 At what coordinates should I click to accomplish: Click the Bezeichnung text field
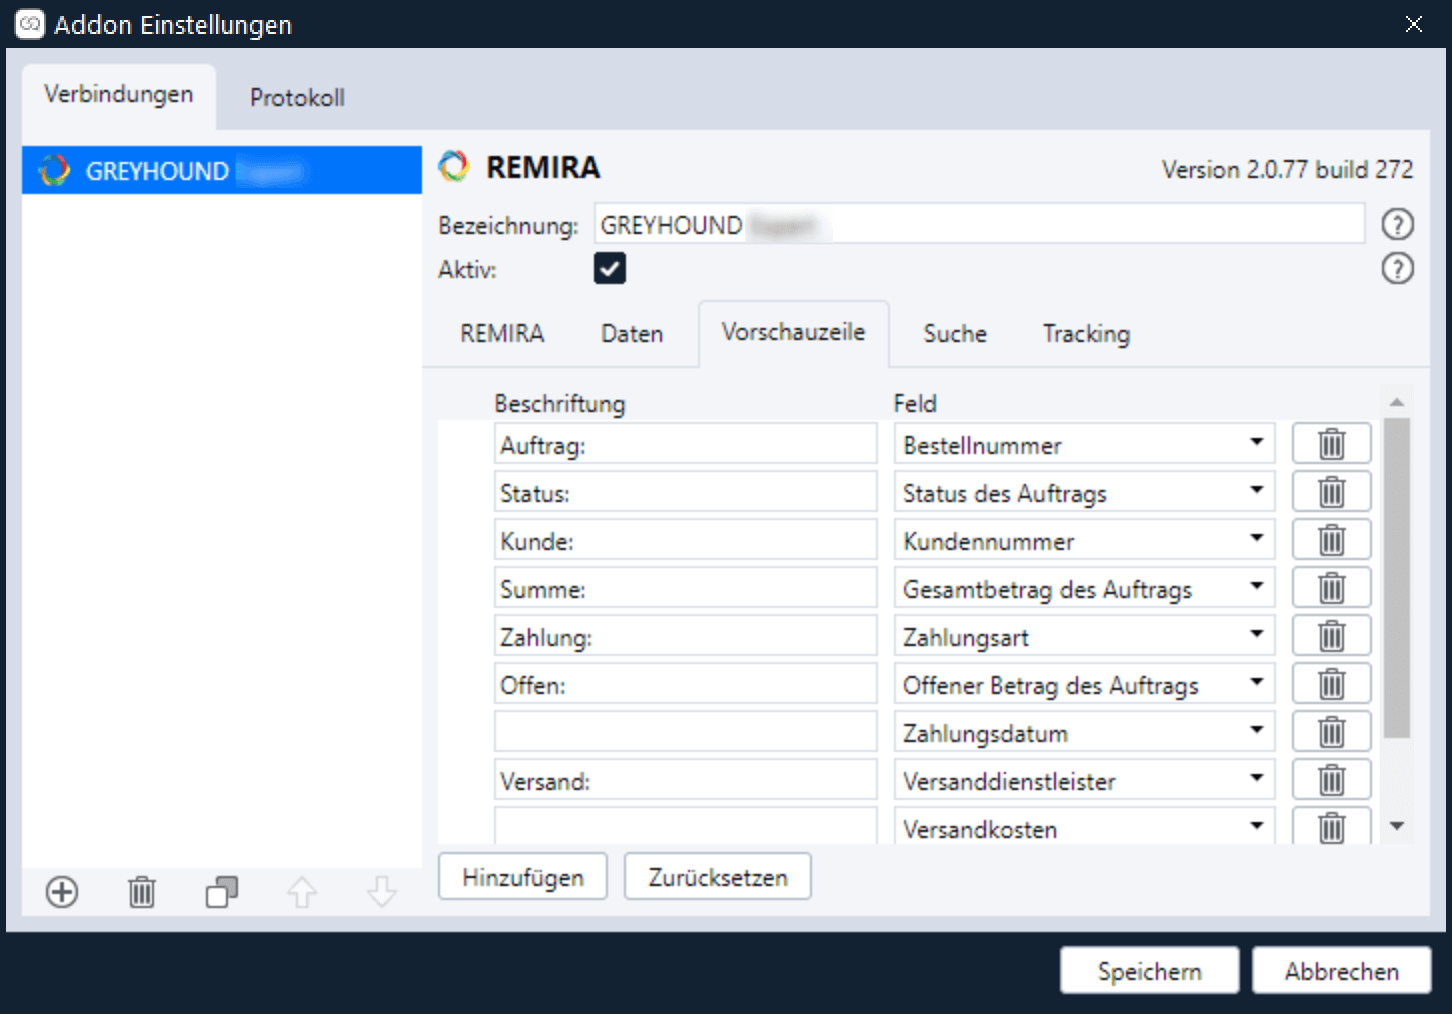click(980, 224)
